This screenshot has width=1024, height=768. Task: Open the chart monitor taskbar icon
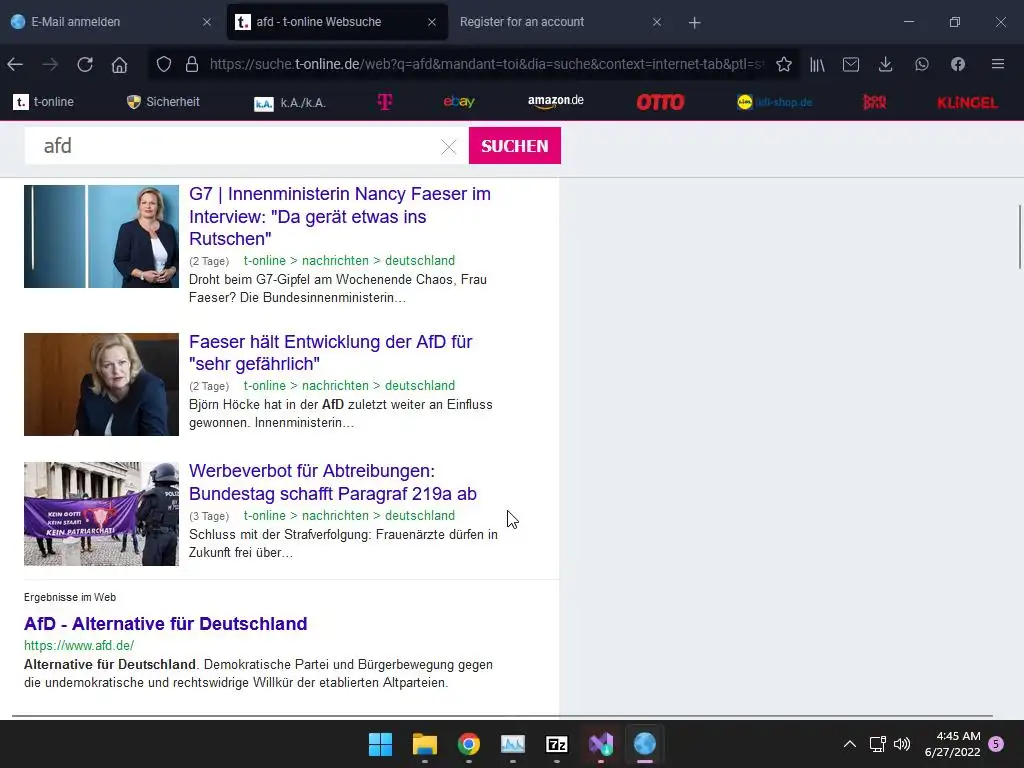513,744
